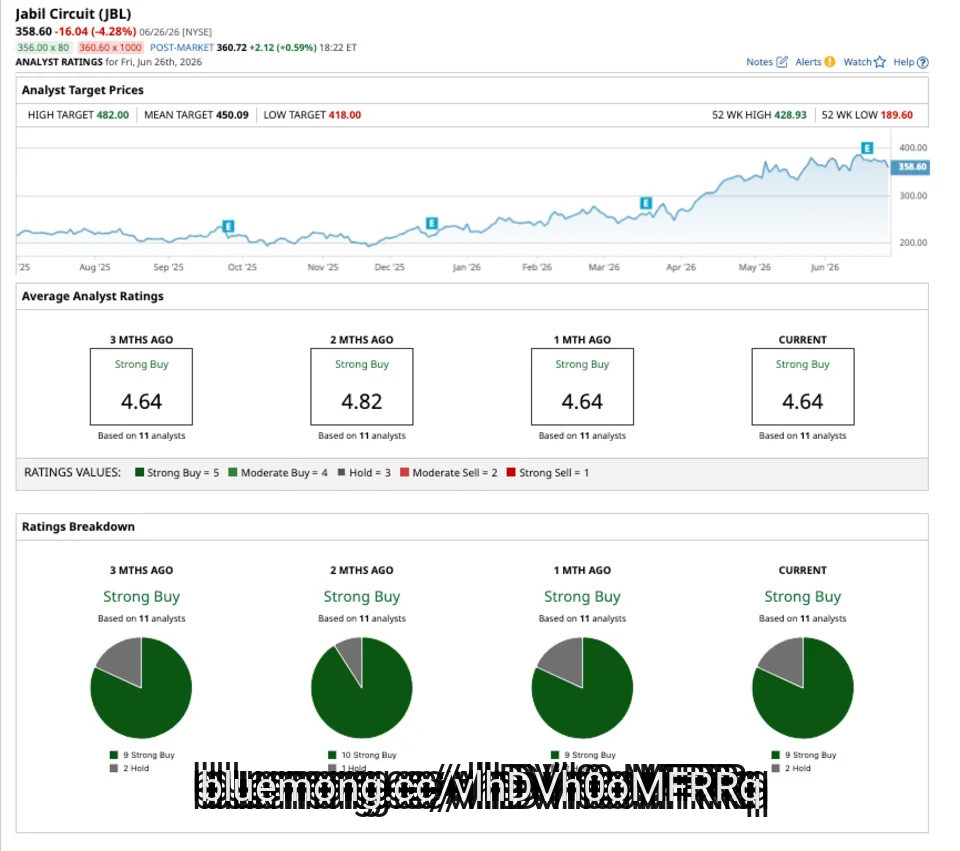
Task: Click the 1 MTH AGO 4.64 rating box
Action: pos(582,387)
